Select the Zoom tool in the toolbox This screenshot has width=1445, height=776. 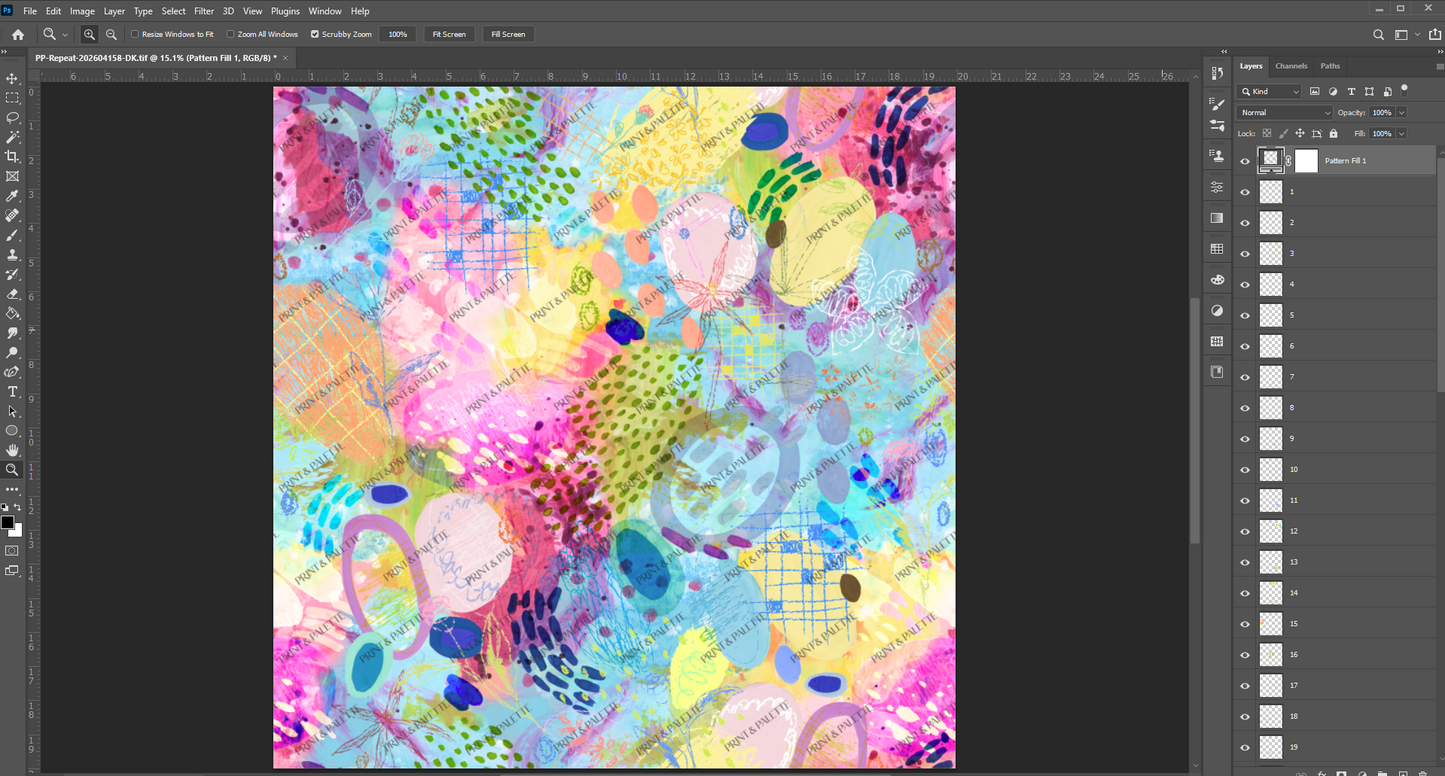pyautogui.click(x=12, y=469)
